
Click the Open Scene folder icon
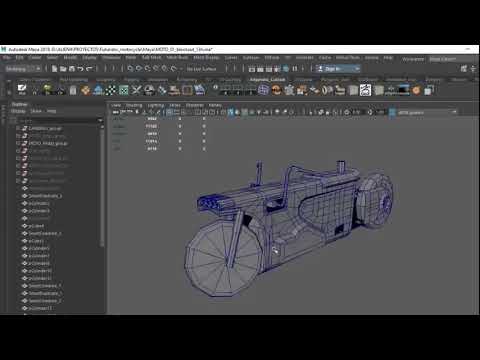[x=63, y=69]
